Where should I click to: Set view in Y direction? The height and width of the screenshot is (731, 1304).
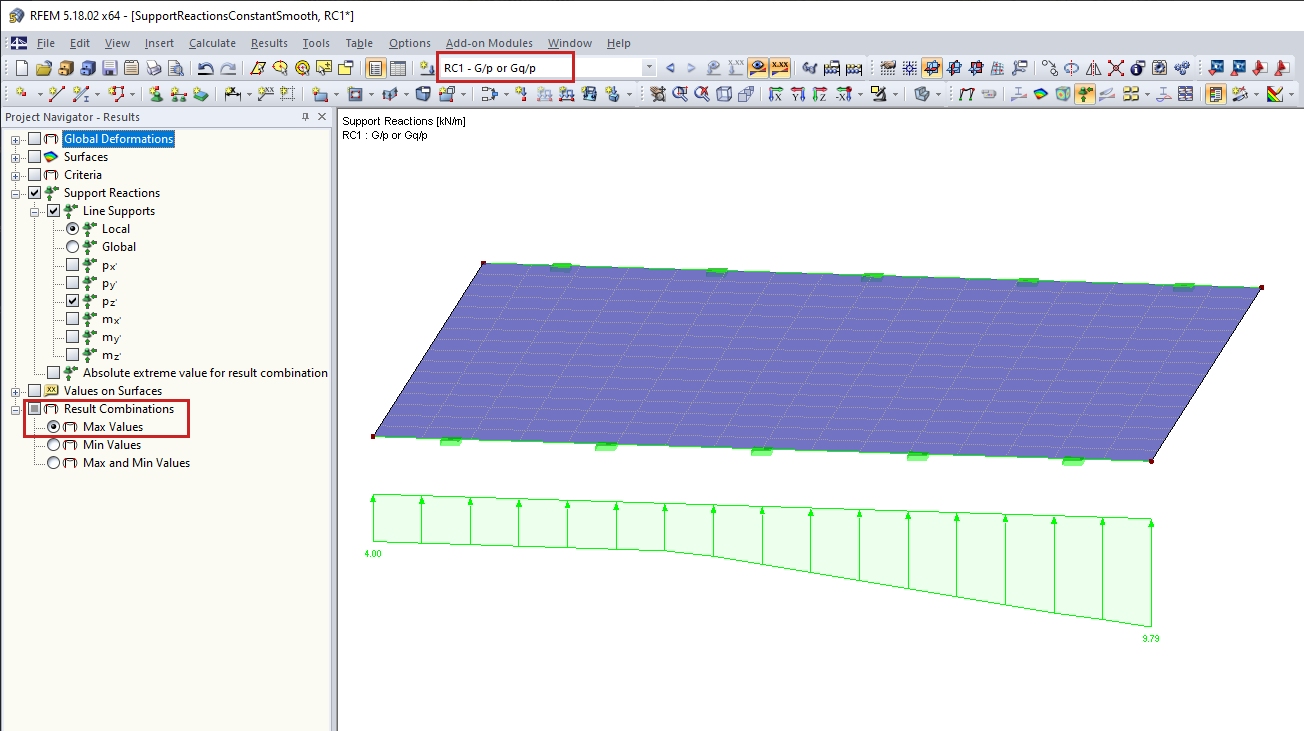tap(798, 94)
